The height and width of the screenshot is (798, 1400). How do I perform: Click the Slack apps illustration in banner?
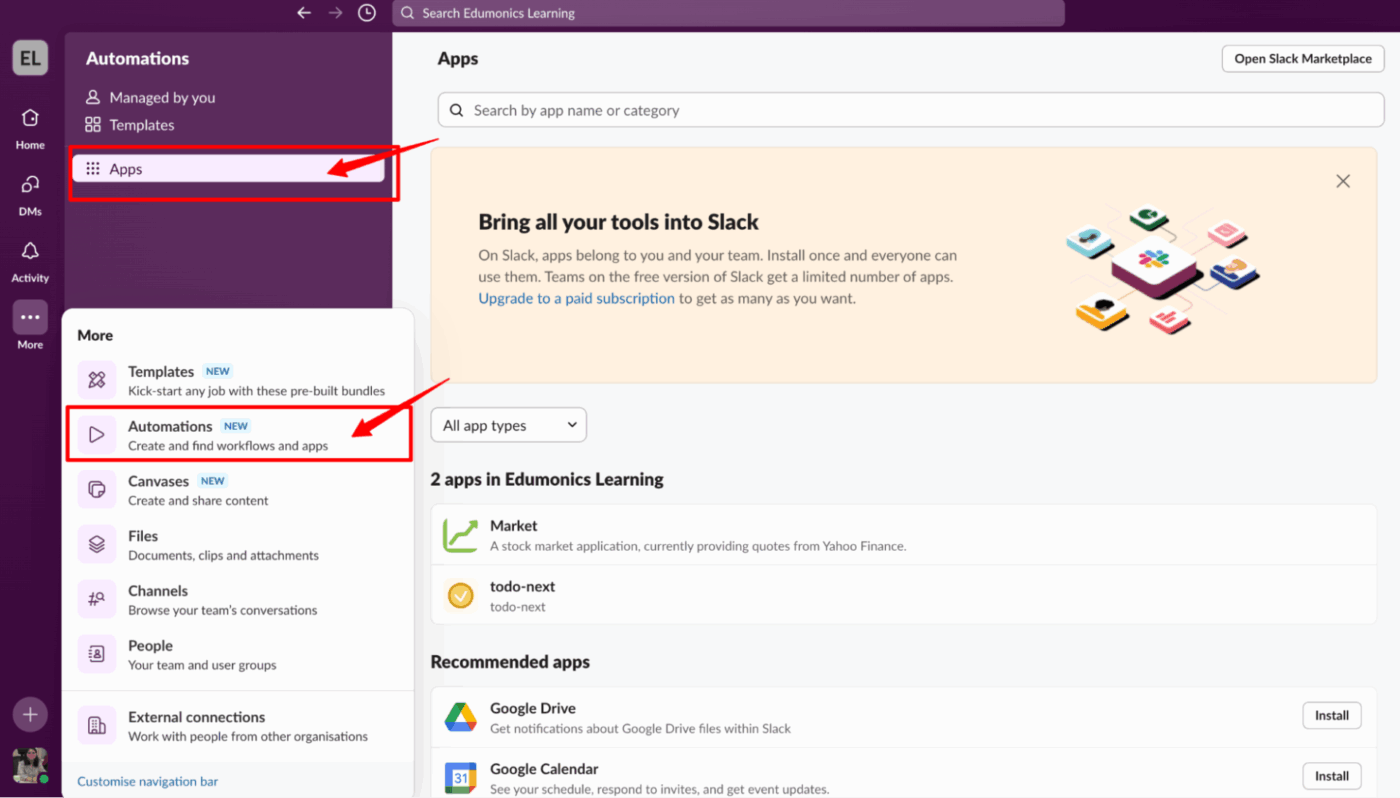[x=1162, y=269]
